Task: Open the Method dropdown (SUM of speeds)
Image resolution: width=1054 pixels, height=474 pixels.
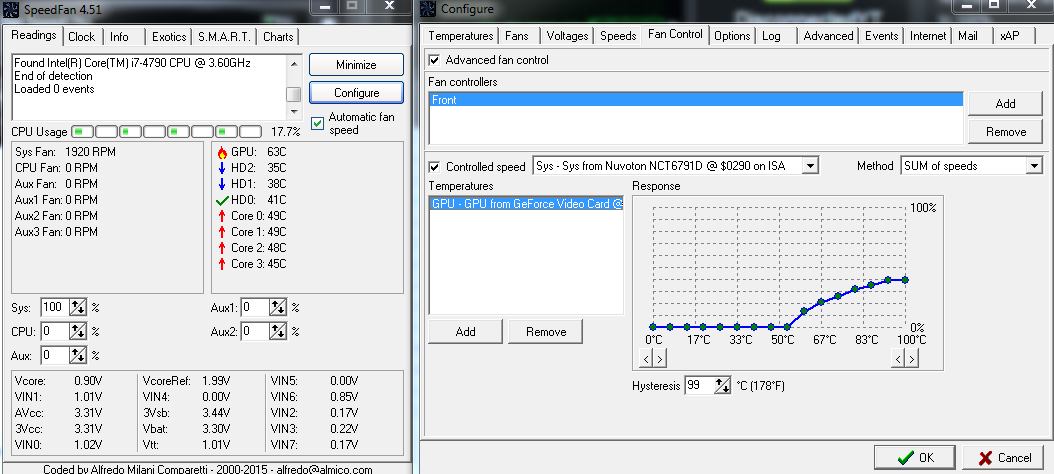Action: pos(1034,165)
